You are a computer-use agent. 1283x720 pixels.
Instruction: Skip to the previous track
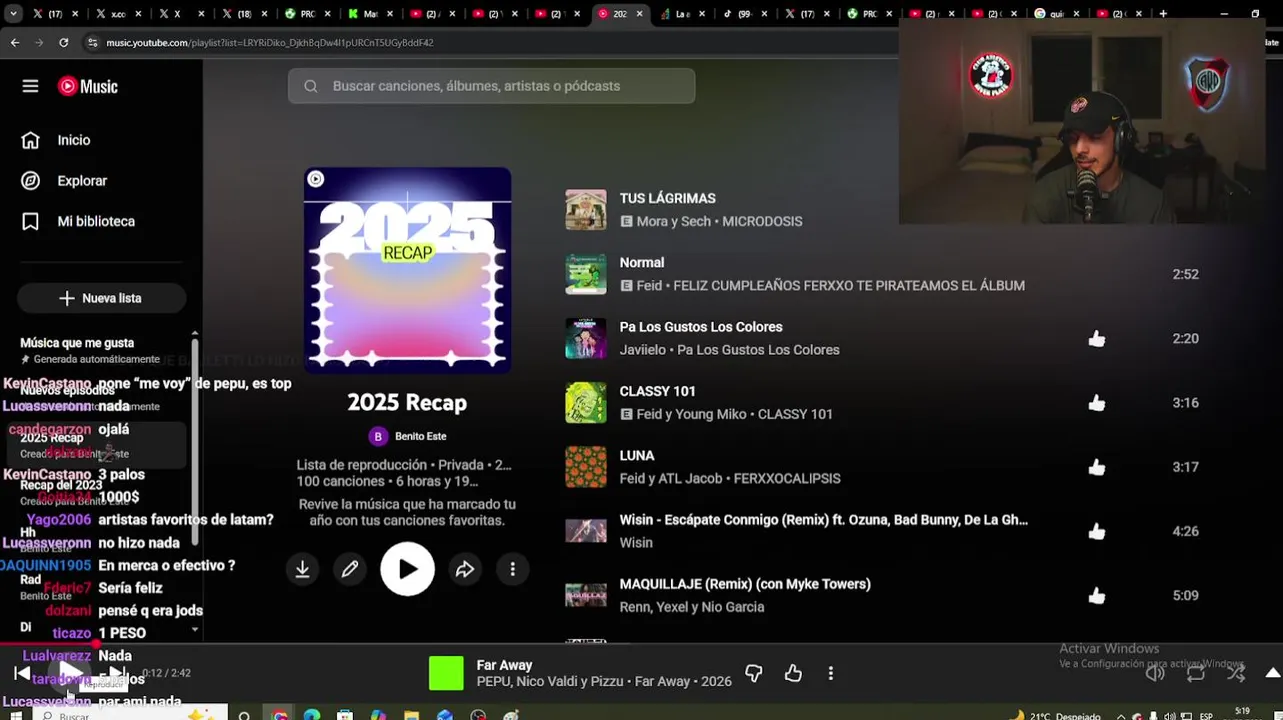[x=22, y=673]
